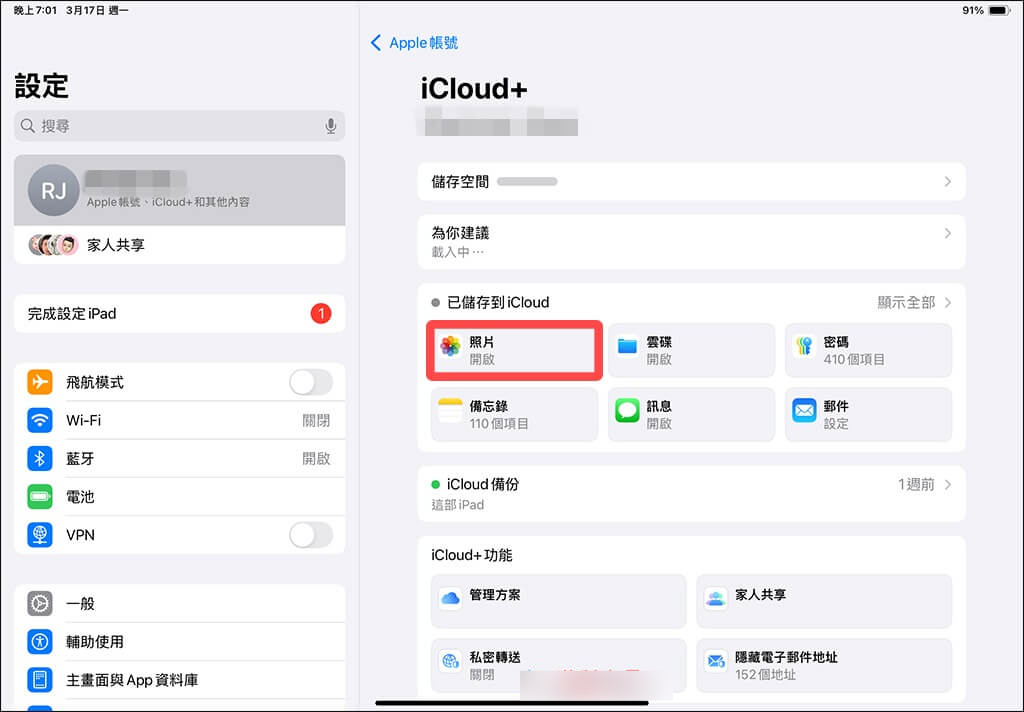This screenshot has height=712, width=1024.
Task: Tap the iCloud+ page title
Action: [x=473, y=89]
